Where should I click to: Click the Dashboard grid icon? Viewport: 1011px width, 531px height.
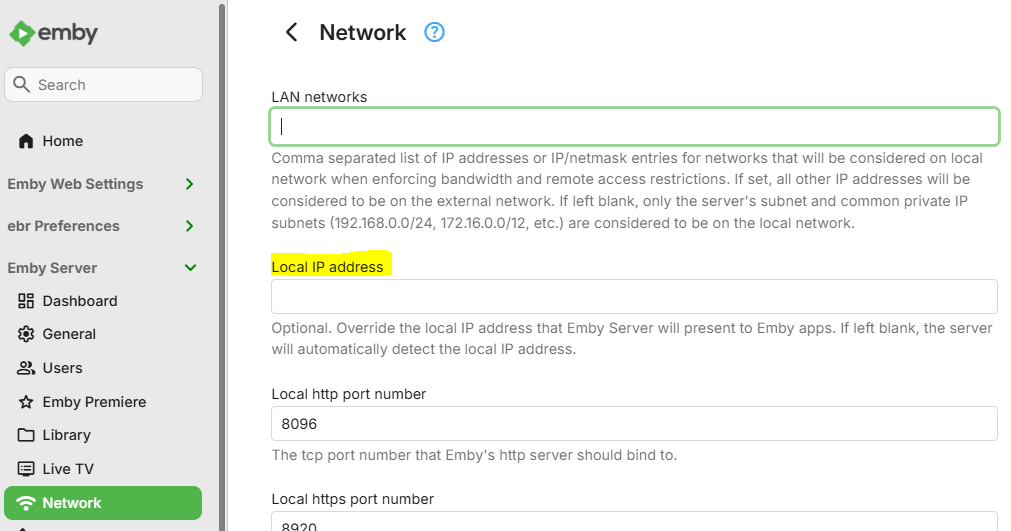pyautogui.click(x=26, y=301)
